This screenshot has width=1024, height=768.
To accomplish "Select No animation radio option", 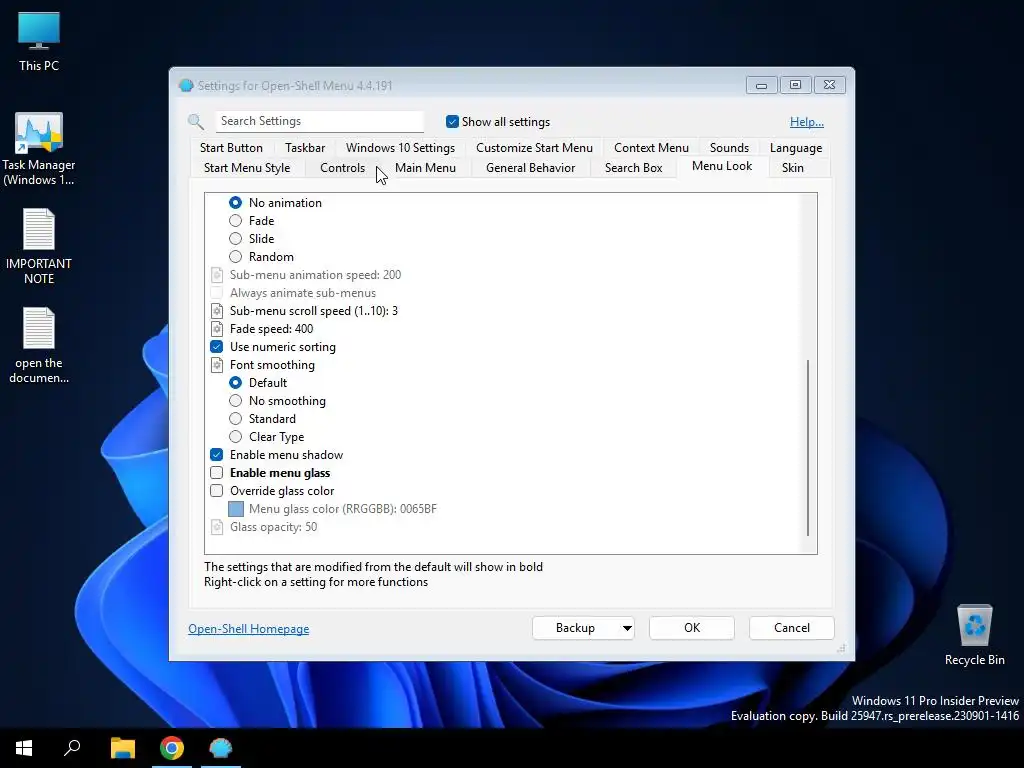I will 235,203.
